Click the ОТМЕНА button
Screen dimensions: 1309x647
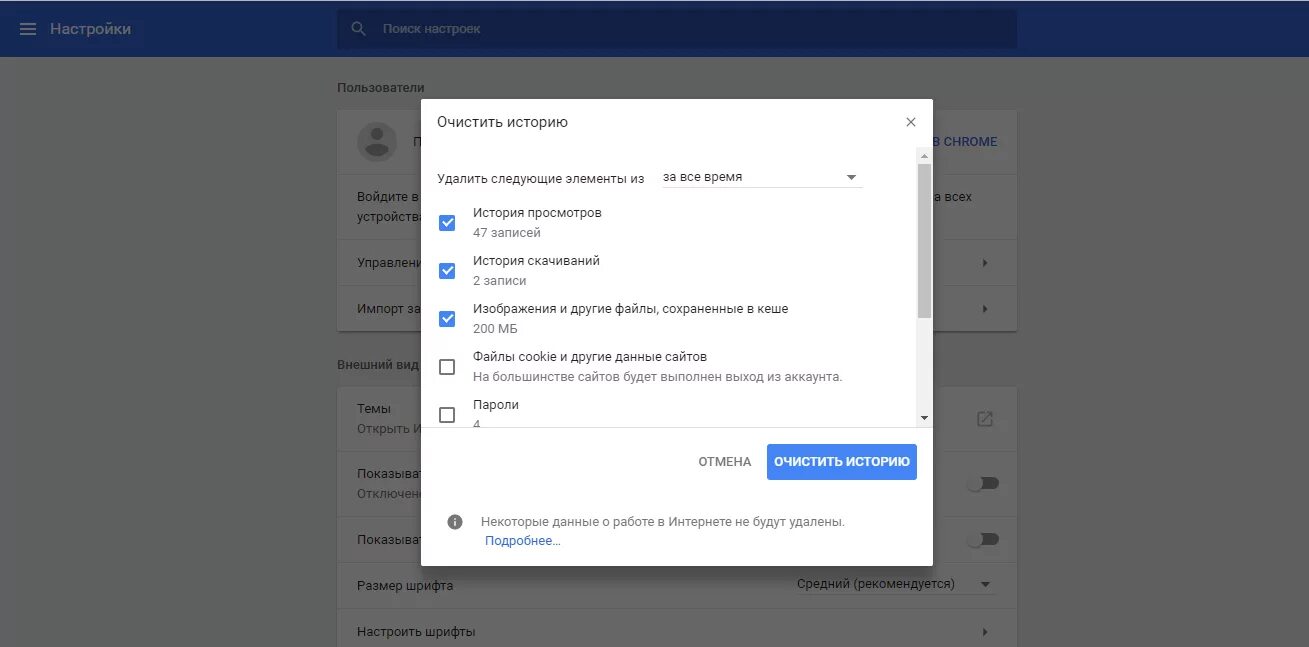(725, 462)
